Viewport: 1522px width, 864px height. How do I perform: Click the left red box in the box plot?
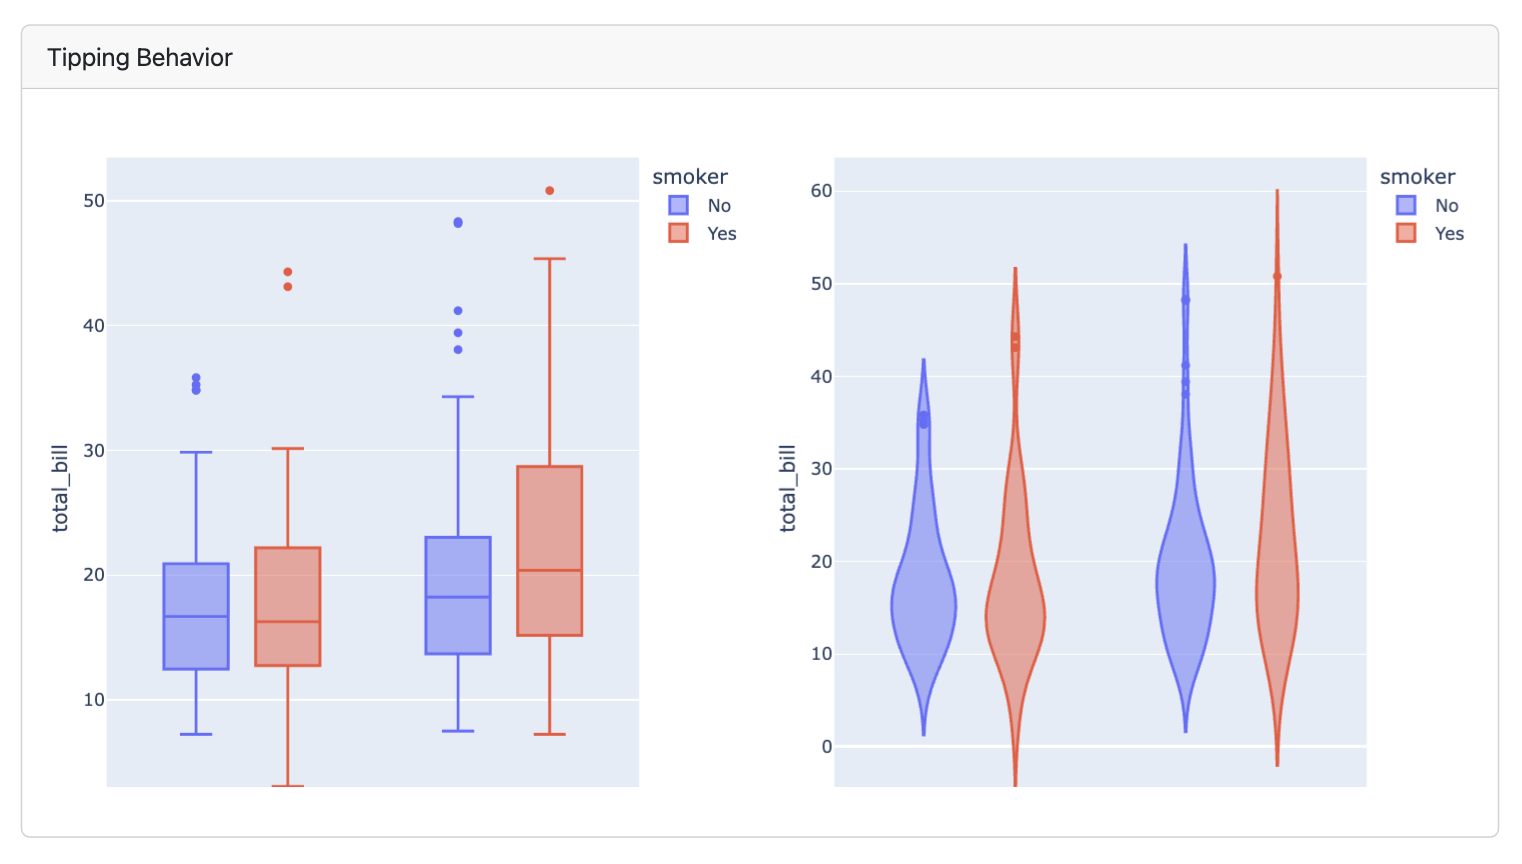[288, 590]
